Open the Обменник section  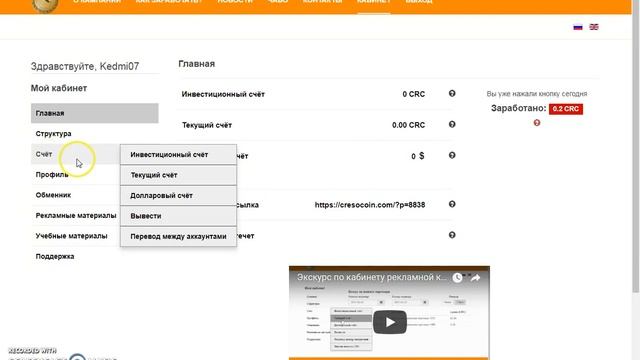(x=76, y=195)
